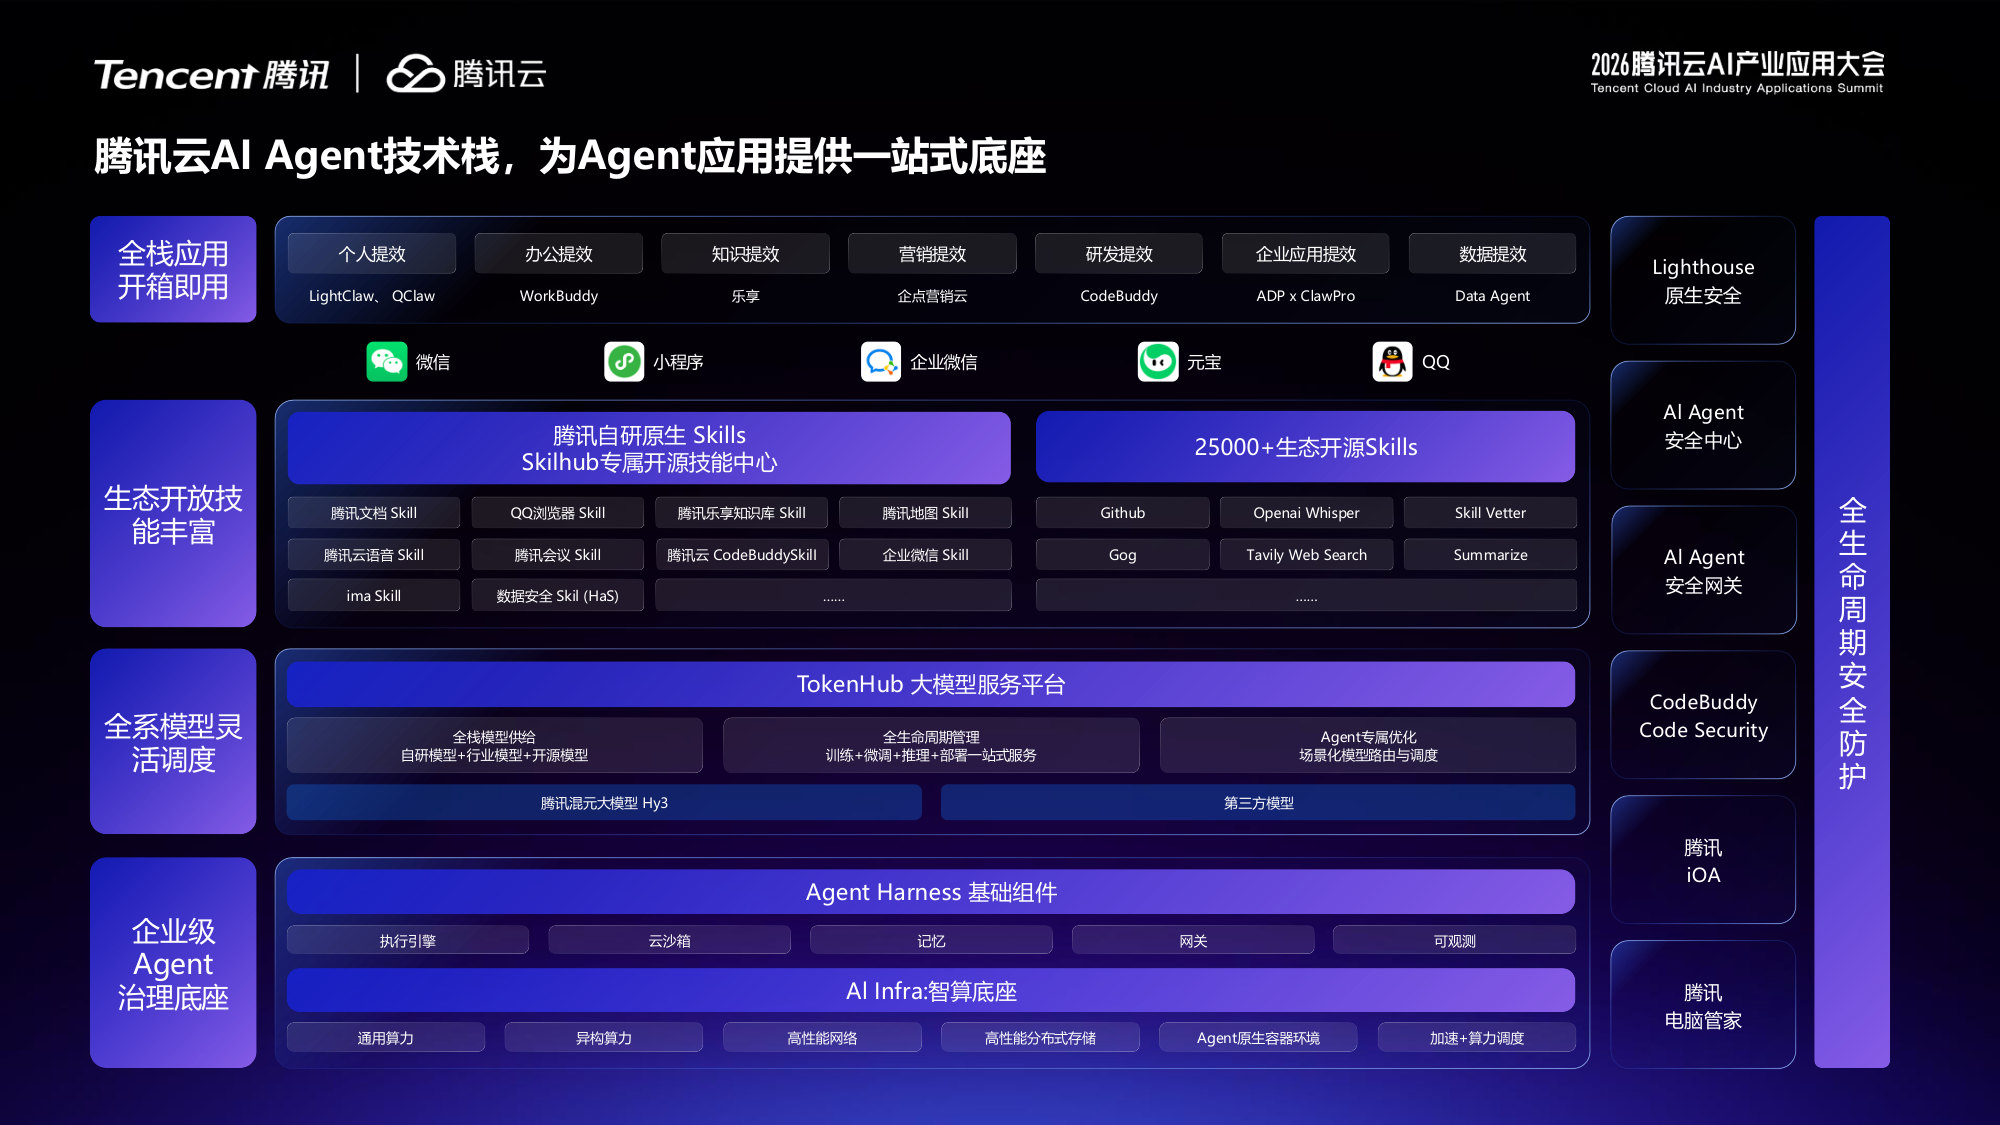Click the TokenHub 大模型服务平台 banner
The image size is (2000, 1125).
(x=931, y=684)
